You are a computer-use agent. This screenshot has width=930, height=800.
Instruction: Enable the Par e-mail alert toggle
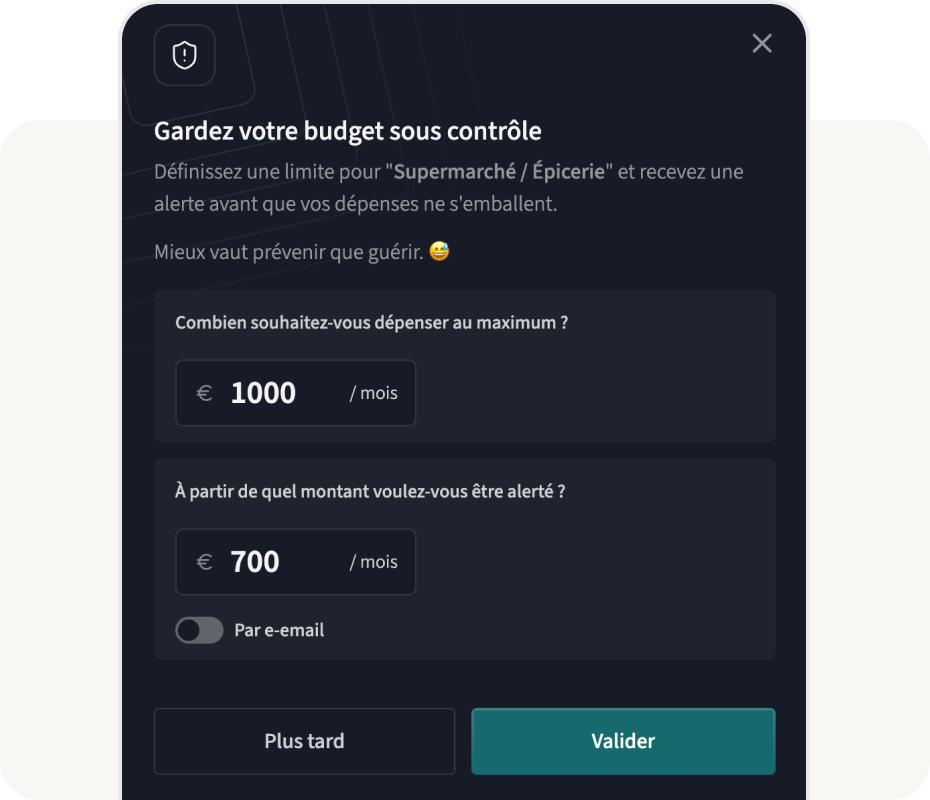click(x=199, y=630)
